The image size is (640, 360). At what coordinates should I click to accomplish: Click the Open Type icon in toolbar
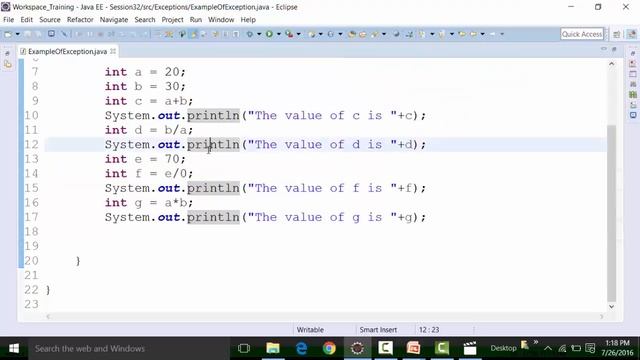[351, 34]
